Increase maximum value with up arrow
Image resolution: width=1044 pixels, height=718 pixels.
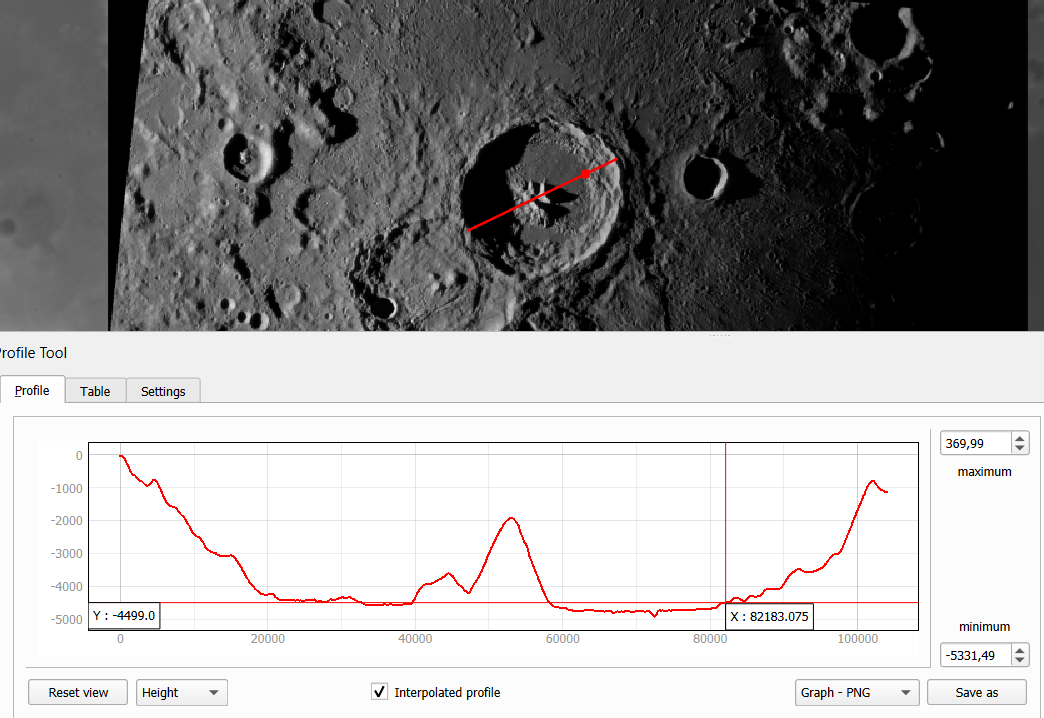pyautogui.click(x=1019, y=438)
